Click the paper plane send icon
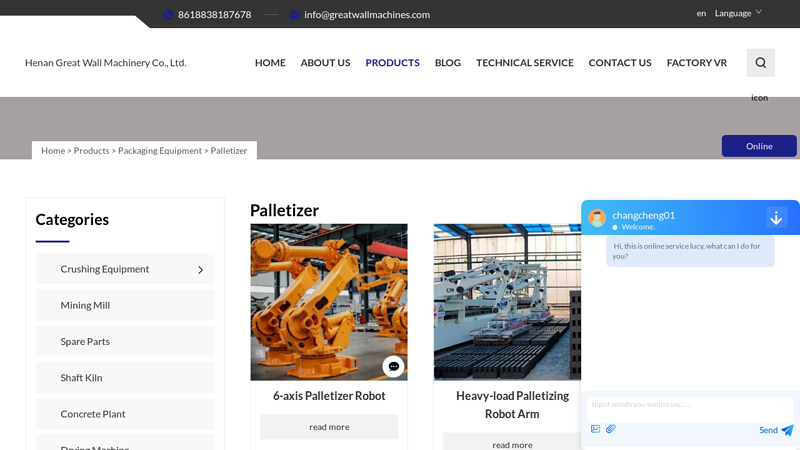800x450 pixels. tap(787, 430)
